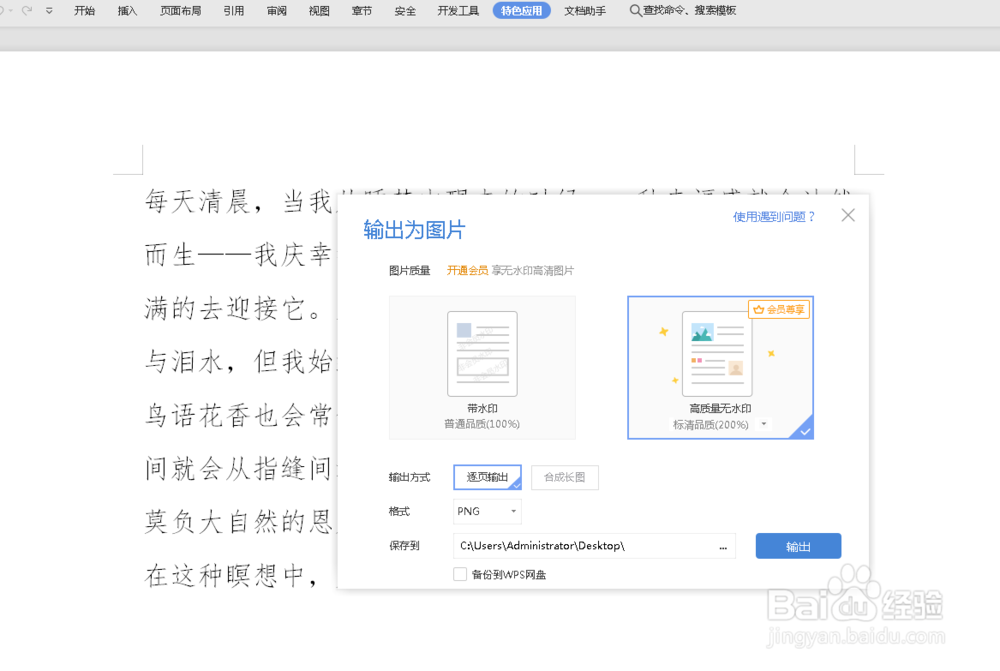Viewport: 1000px width, 671px height.
Task: Open the 页面布局 ribbon tab
Action: [180, 10]
